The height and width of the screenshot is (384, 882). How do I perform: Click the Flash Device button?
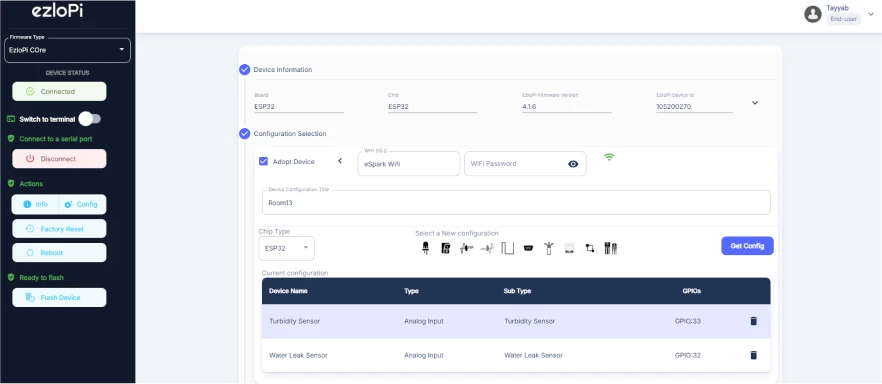click(59, 297)
